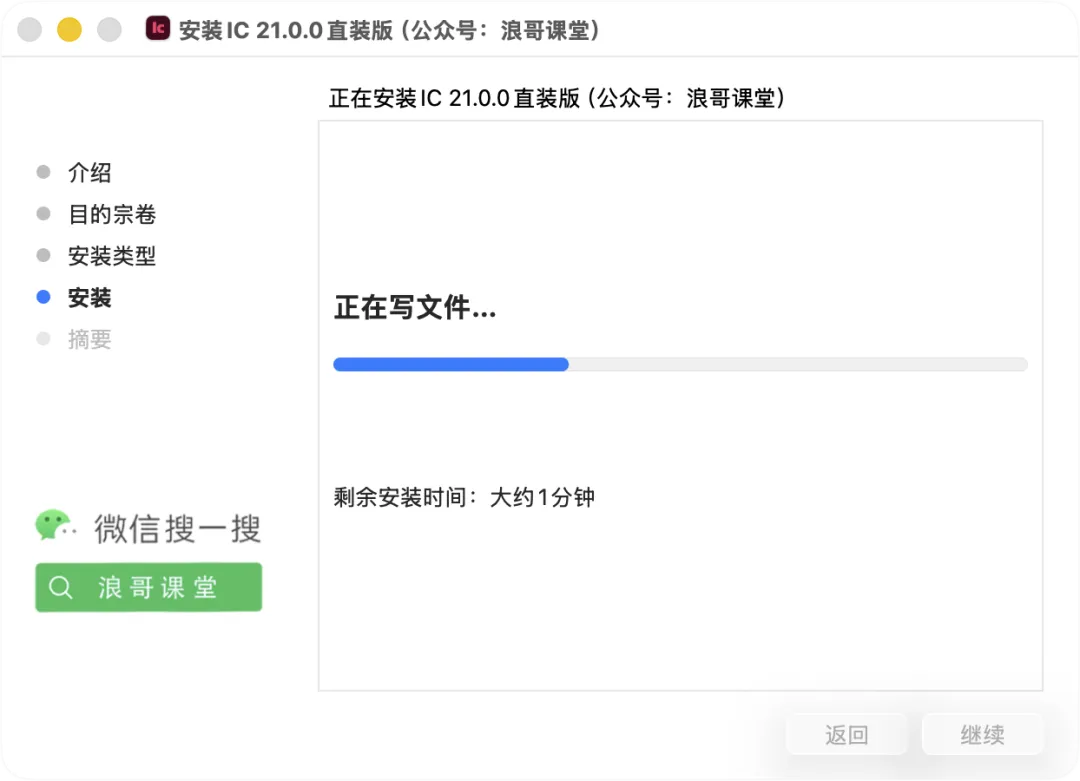Click the gray bullet beside 安装类型

click(43, 256)
